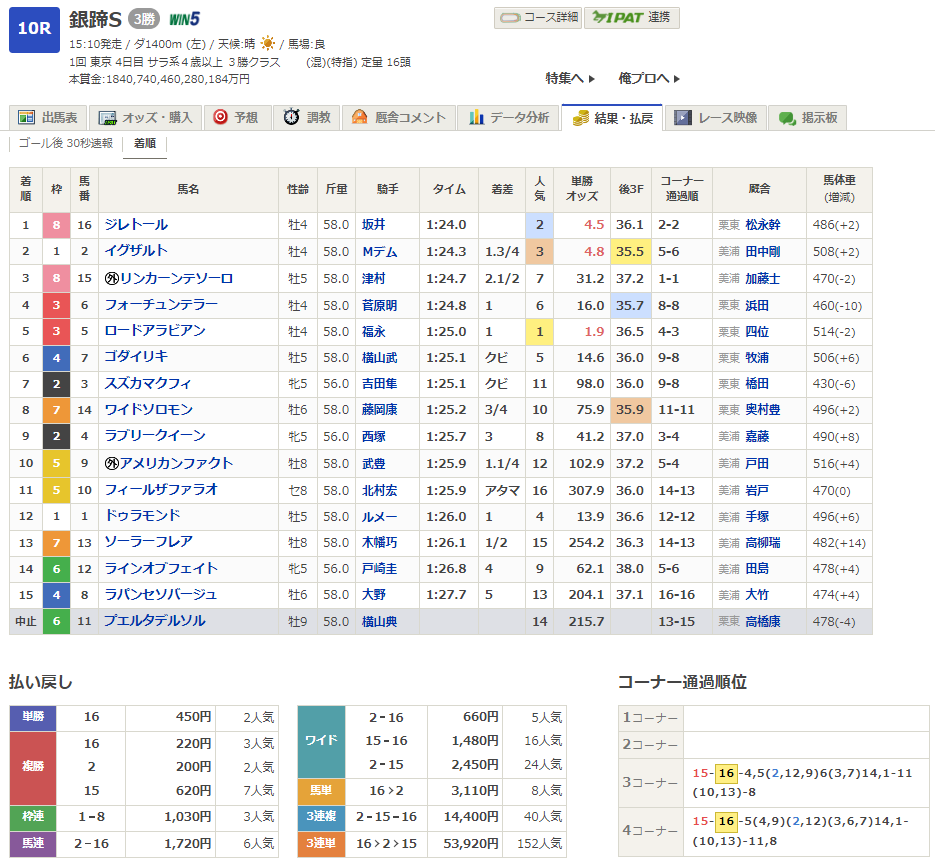The image size is (935, 866).
Task: Open horse ジレトール's page
Action: click(137, 225)
